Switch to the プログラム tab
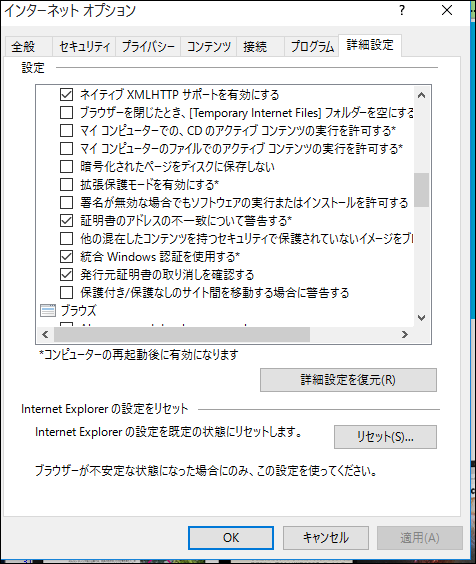This screenshot has width=476, height=564. pyautogui.click(x=312, y=47)
